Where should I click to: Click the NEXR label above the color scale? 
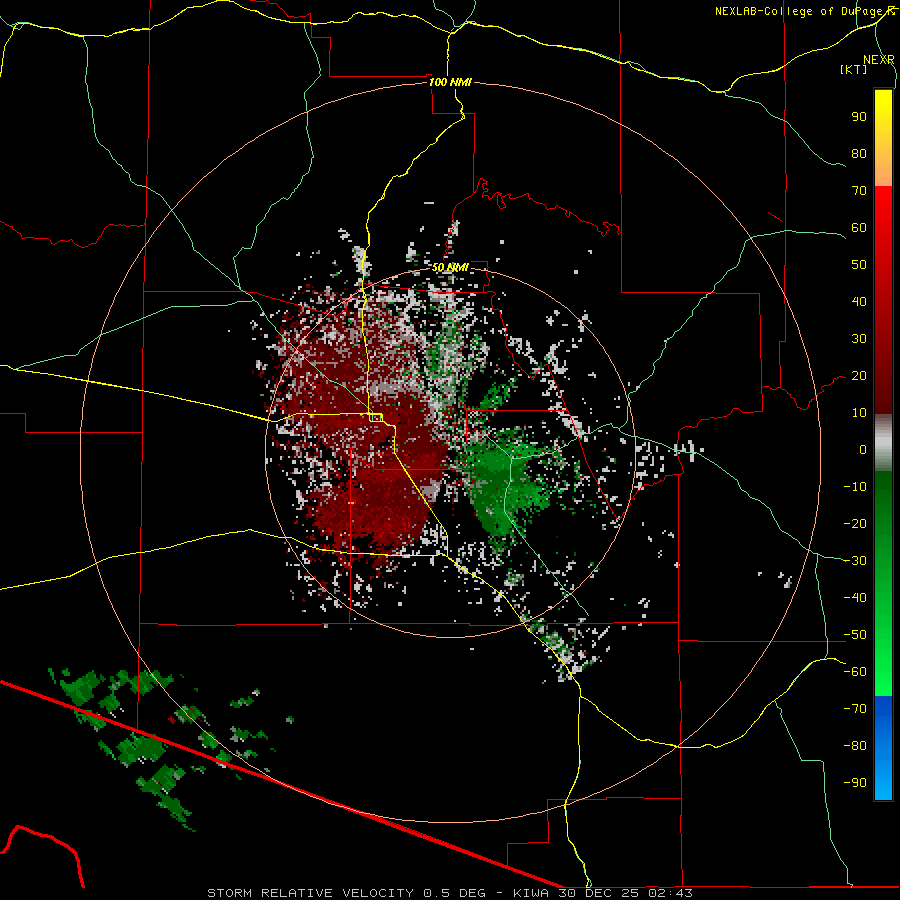click(x=878, y=60)
